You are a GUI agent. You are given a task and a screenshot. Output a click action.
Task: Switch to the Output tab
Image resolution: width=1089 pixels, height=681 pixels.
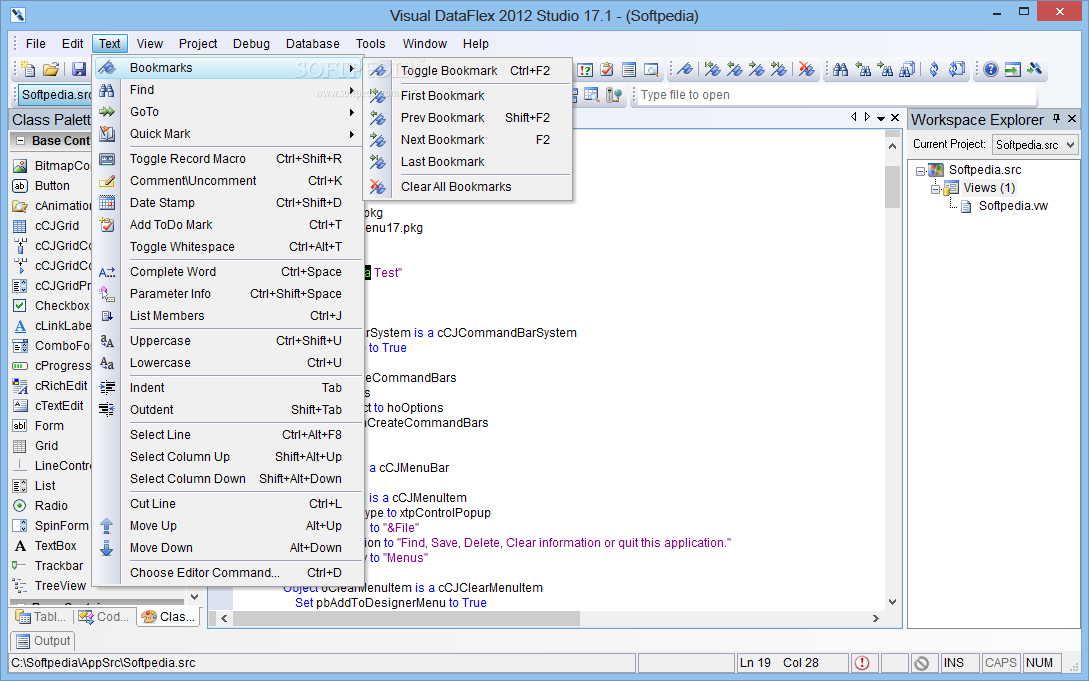pyautogui.click(x=43, y=641)
